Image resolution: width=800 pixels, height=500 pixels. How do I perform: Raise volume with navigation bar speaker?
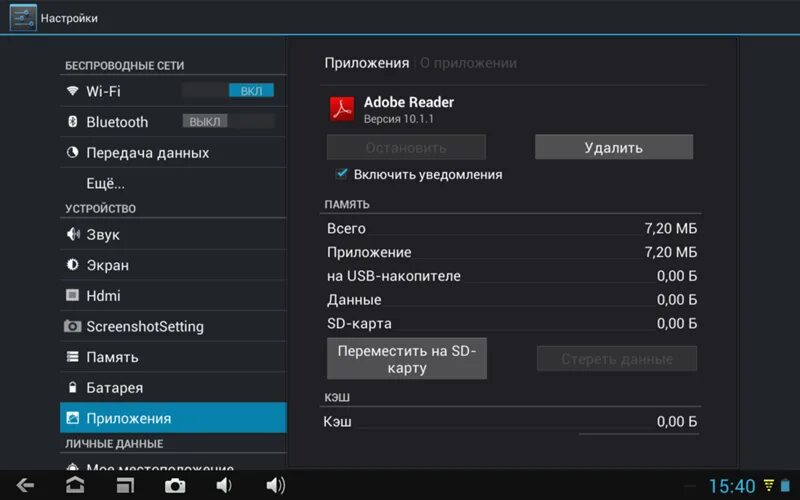point(276,485)
